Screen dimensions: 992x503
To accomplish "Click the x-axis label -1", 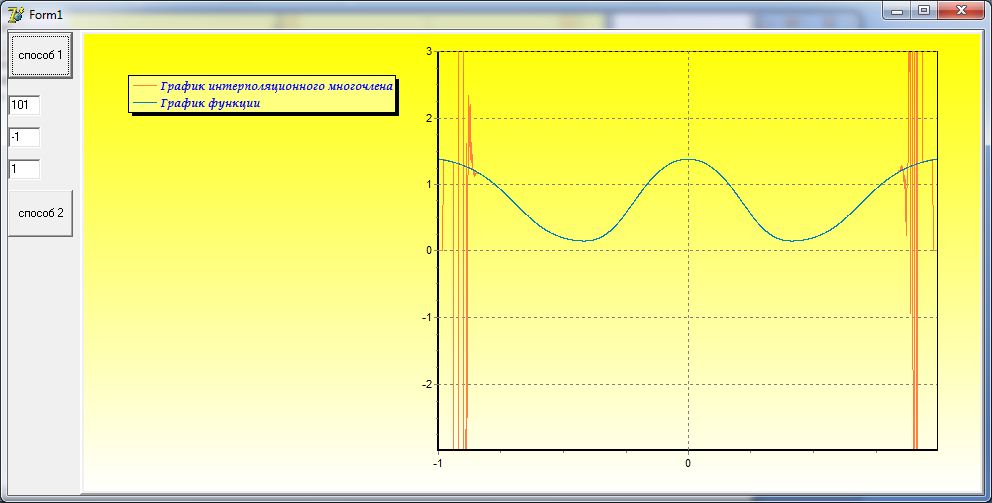I will [x=437, y=463].
